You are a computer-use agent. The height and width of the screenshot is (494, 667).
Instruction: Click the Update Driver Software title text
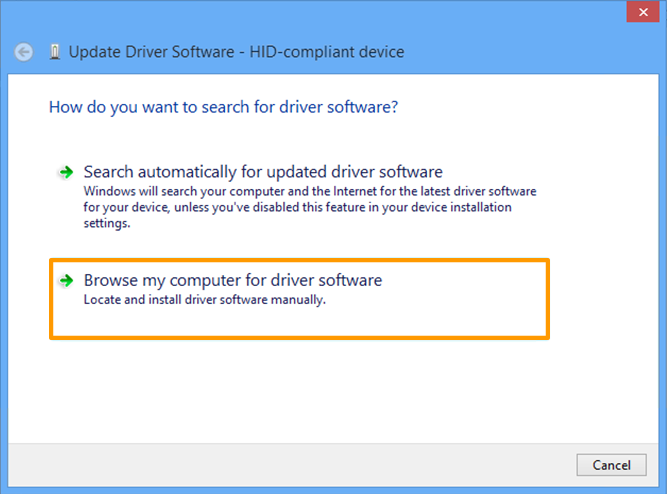(150, 52)
